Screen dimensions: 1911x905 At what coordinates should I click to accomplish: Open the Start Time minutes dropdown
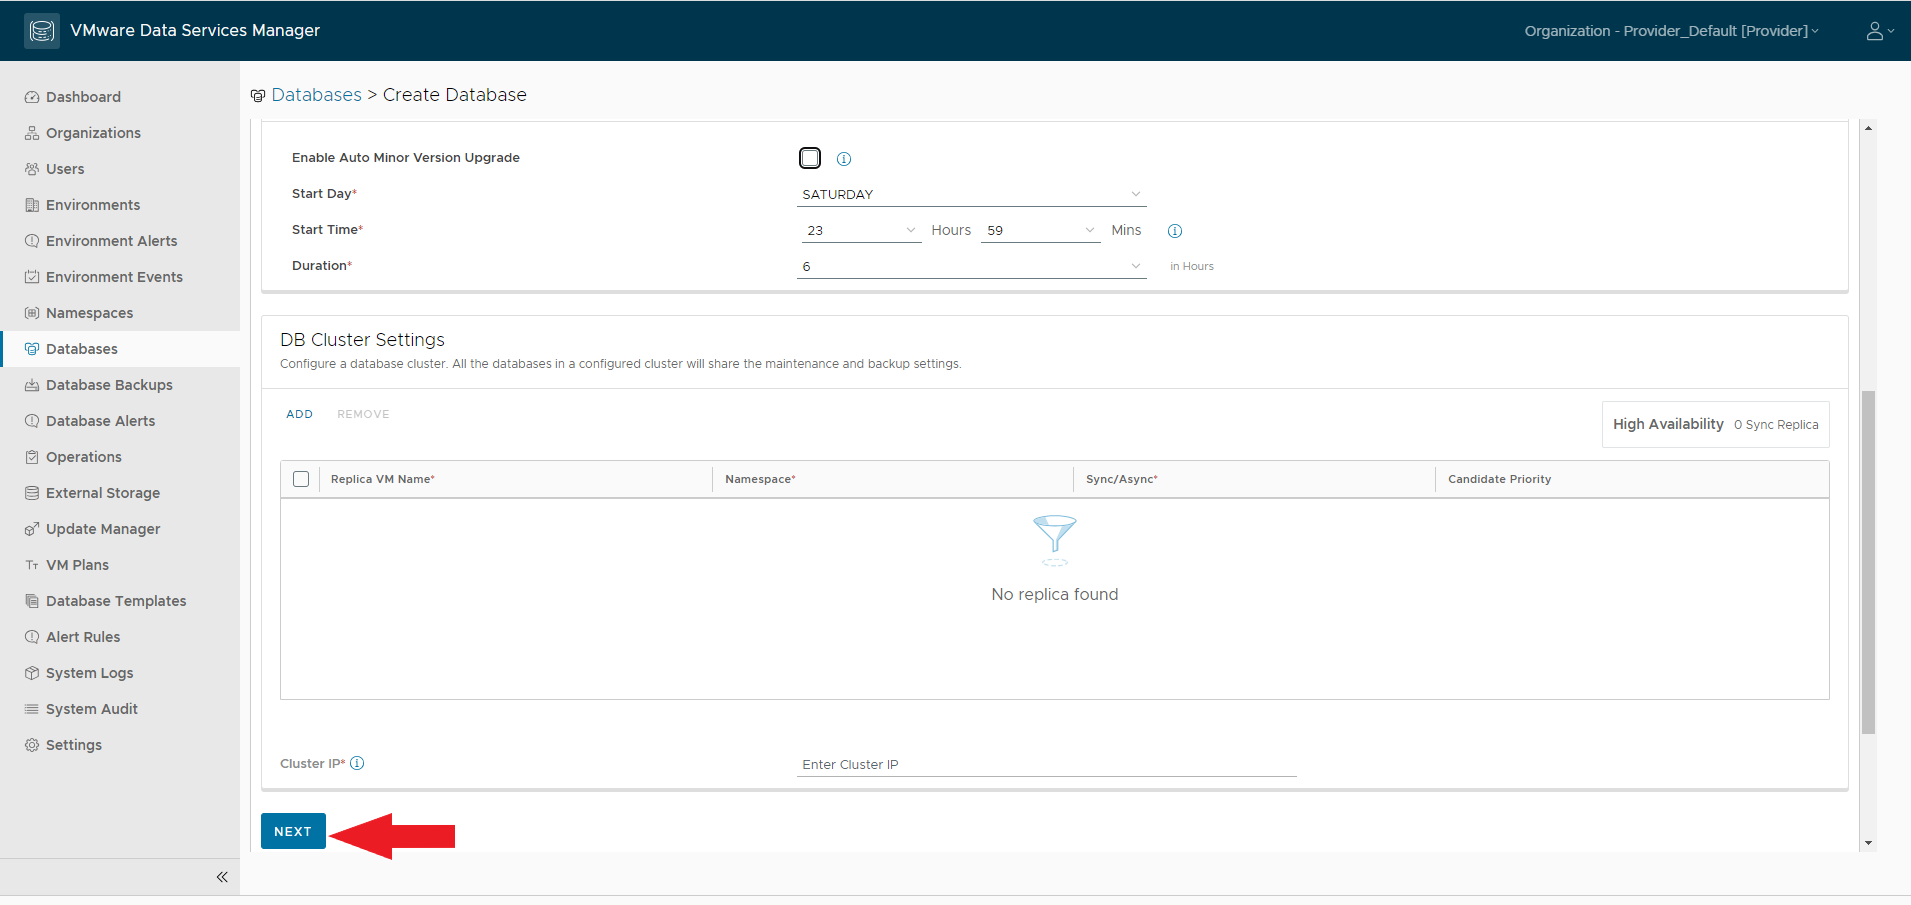pyautogui.click(x=1041, y=230)
